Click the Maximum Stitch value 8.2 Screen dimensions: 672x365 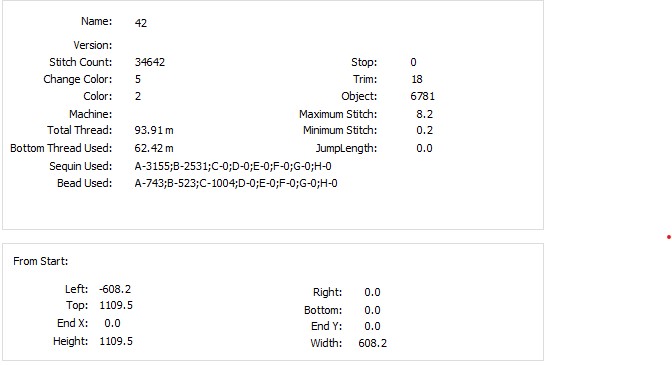424,114
